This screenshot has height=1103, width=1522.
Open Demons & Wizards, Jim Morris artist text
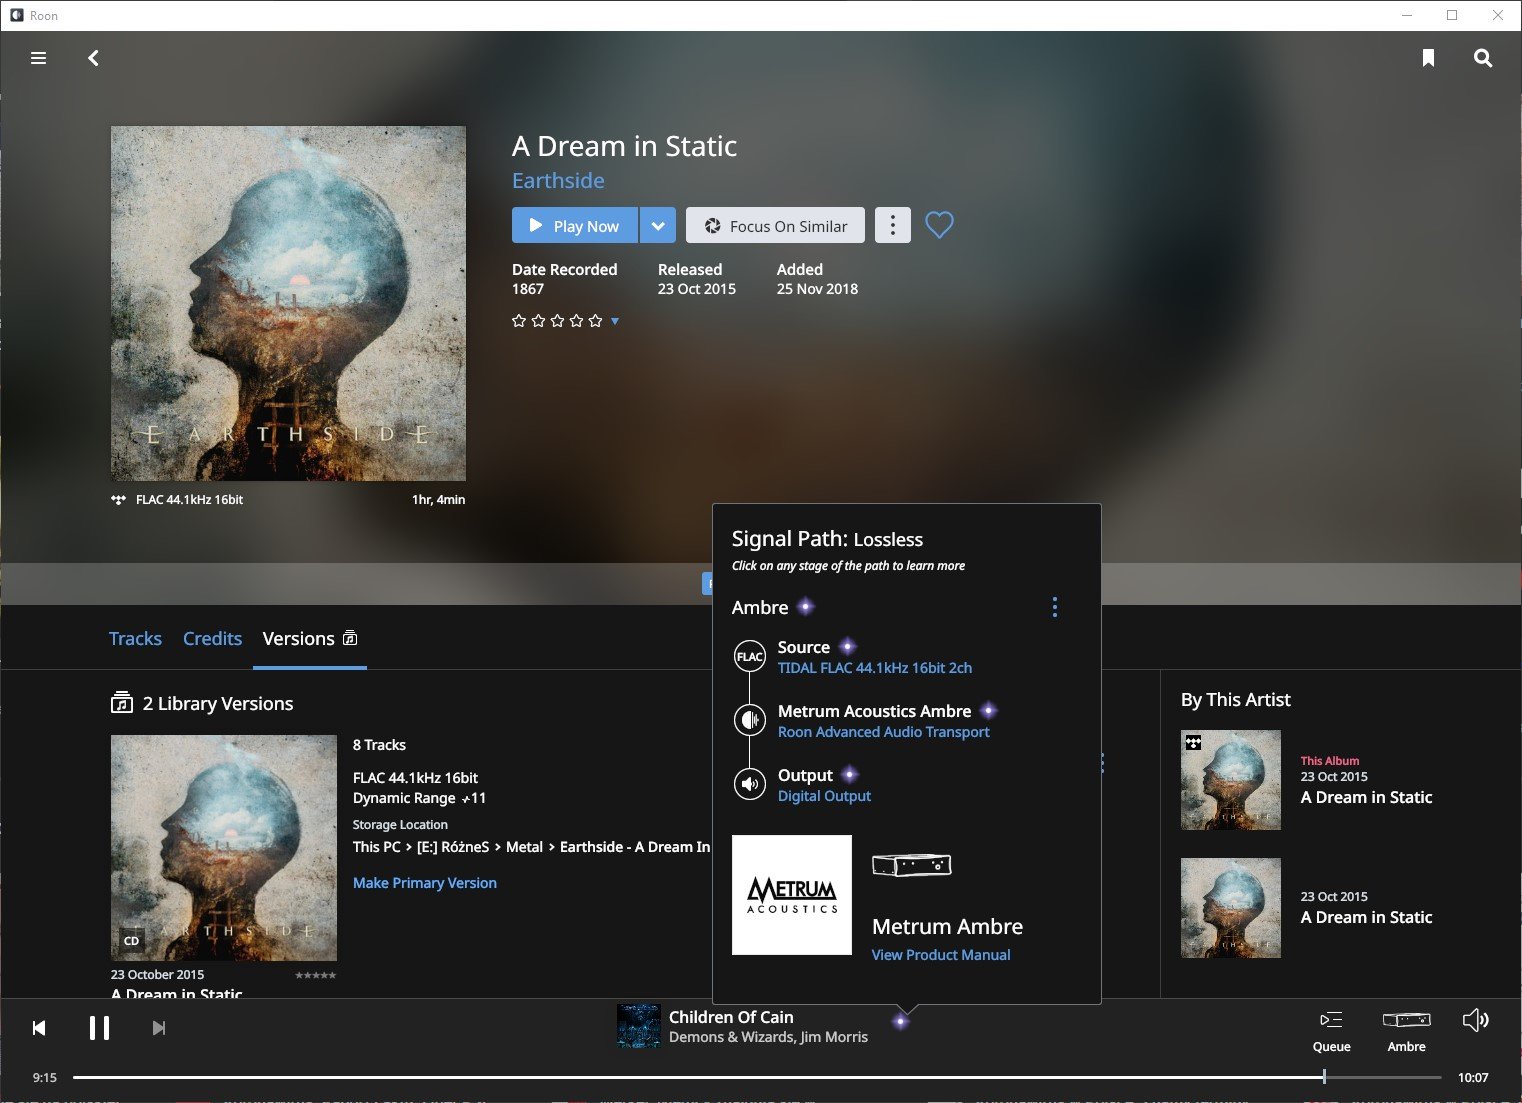point(768,1037)
